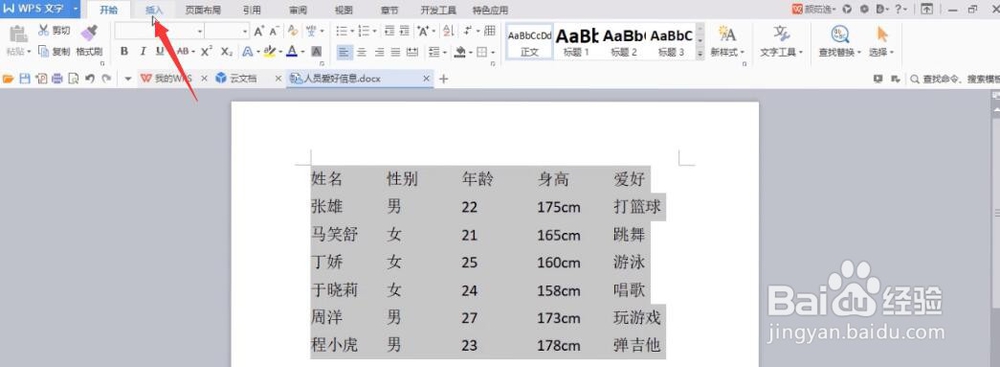This screenshot has height=367, width=1000.
Task: Click the shrink font size icon
Action: 274,31
